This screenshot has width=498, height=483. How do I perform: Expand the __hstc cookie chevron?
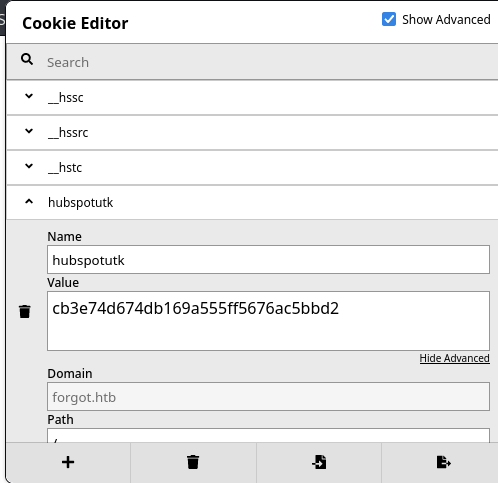click(29, 166)
